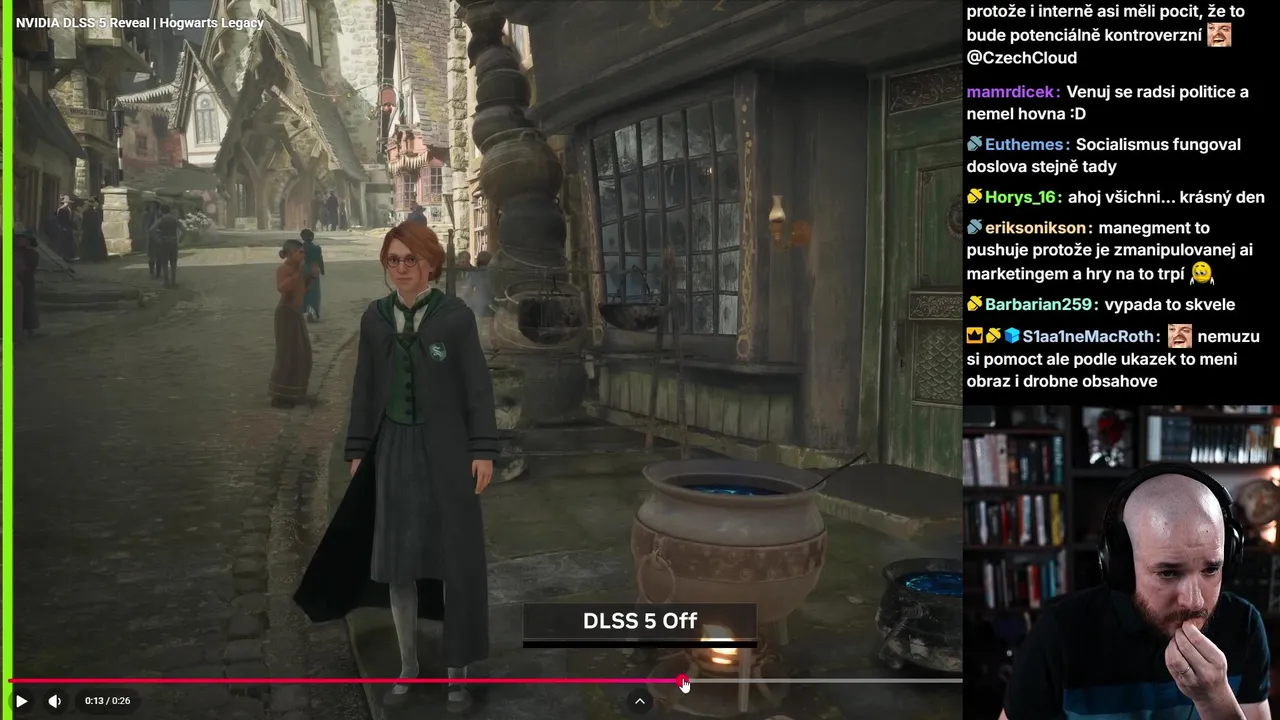Click the crown badge beside S1aa1neMacRoth
1280x720 pixels.
click(975, 336)
